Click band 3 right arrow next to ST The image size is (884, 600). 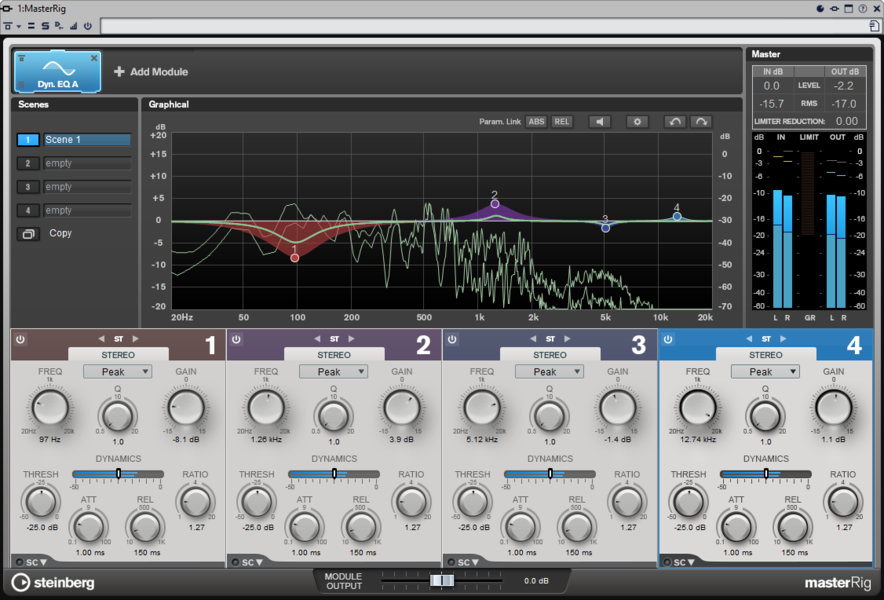click(x=567, y=339)
